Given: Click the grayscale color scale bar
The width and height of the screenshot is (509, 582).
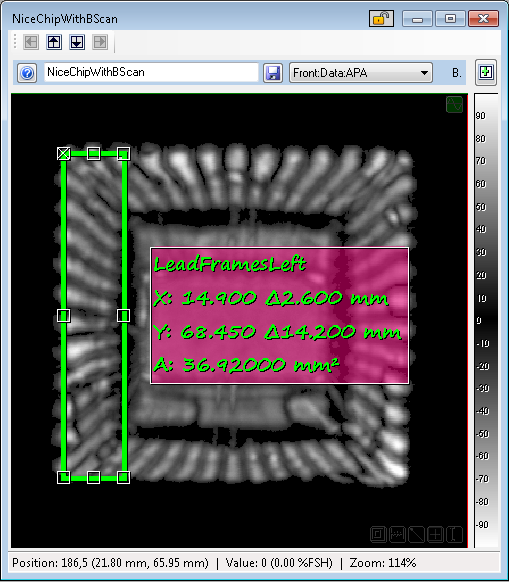Looking at the screenshot, I should 486,320.
